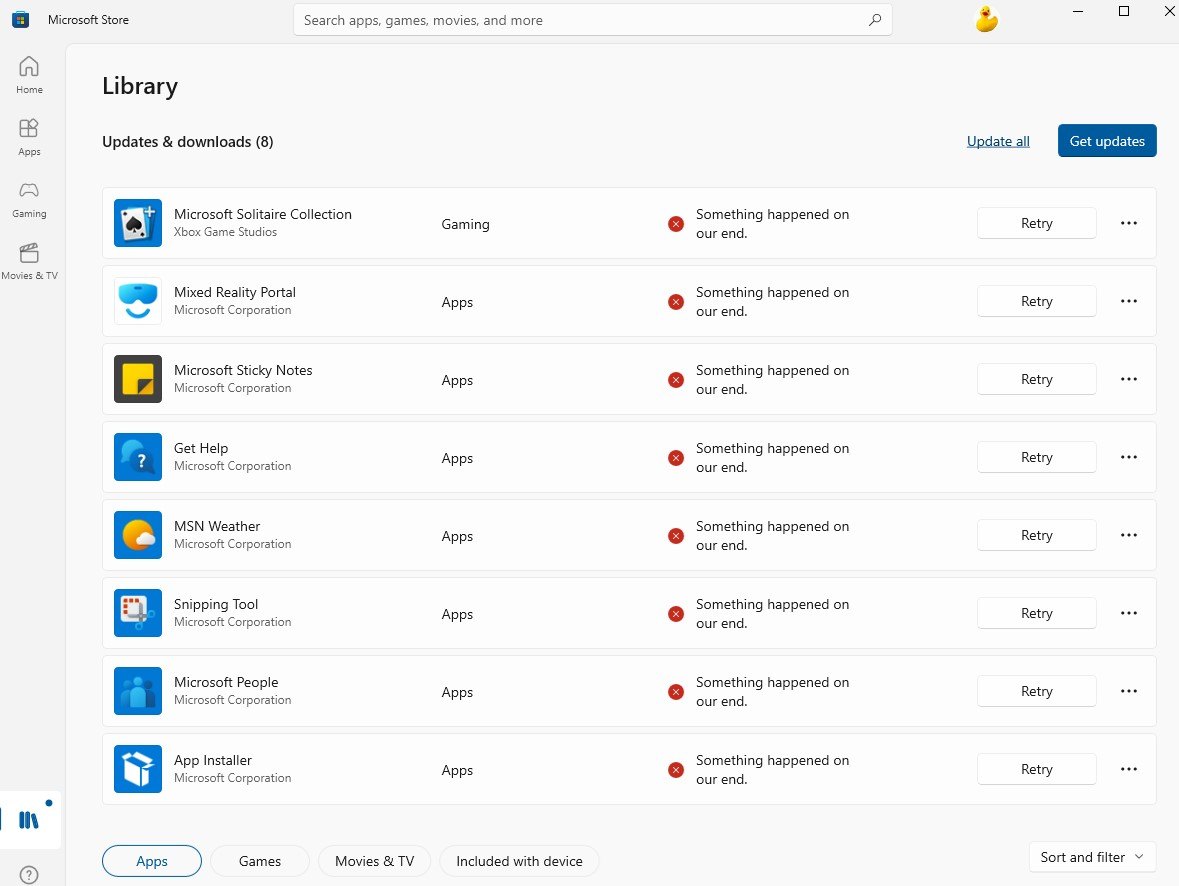Open more options for Mixed Reality Portal
The image size is (1179, 886).
[1129, 301]
